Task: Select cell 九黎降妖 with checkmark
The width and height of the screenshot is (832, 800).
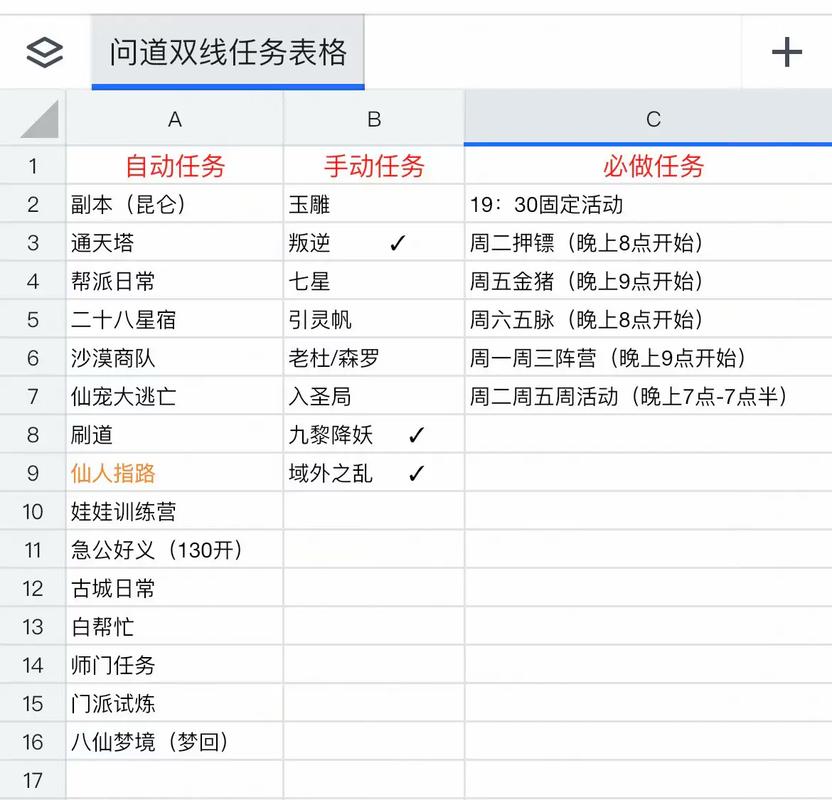Action: [x=374, y=435]
